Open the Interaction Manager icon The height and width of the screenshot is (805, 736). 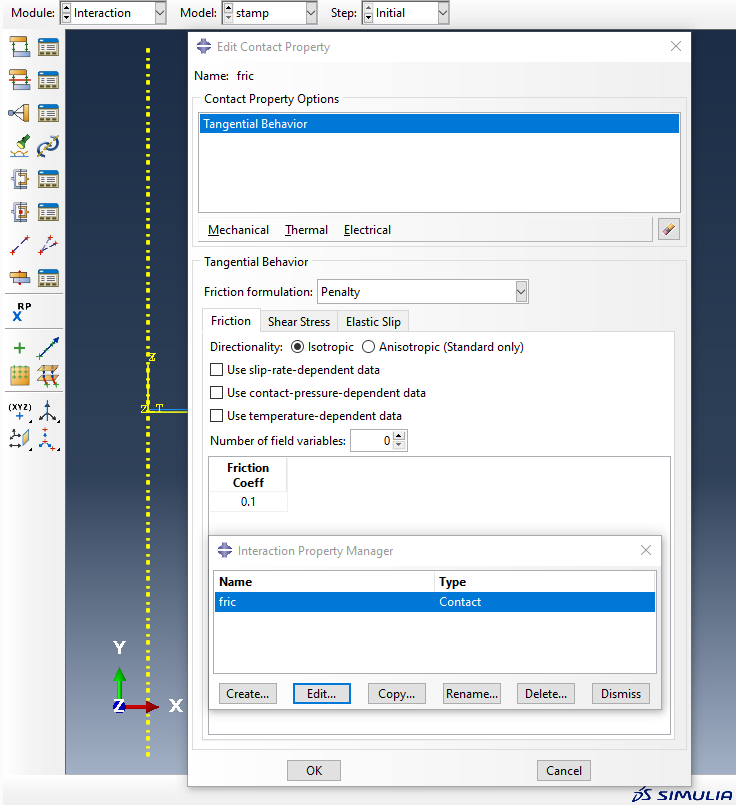click(x=48, y=47)
